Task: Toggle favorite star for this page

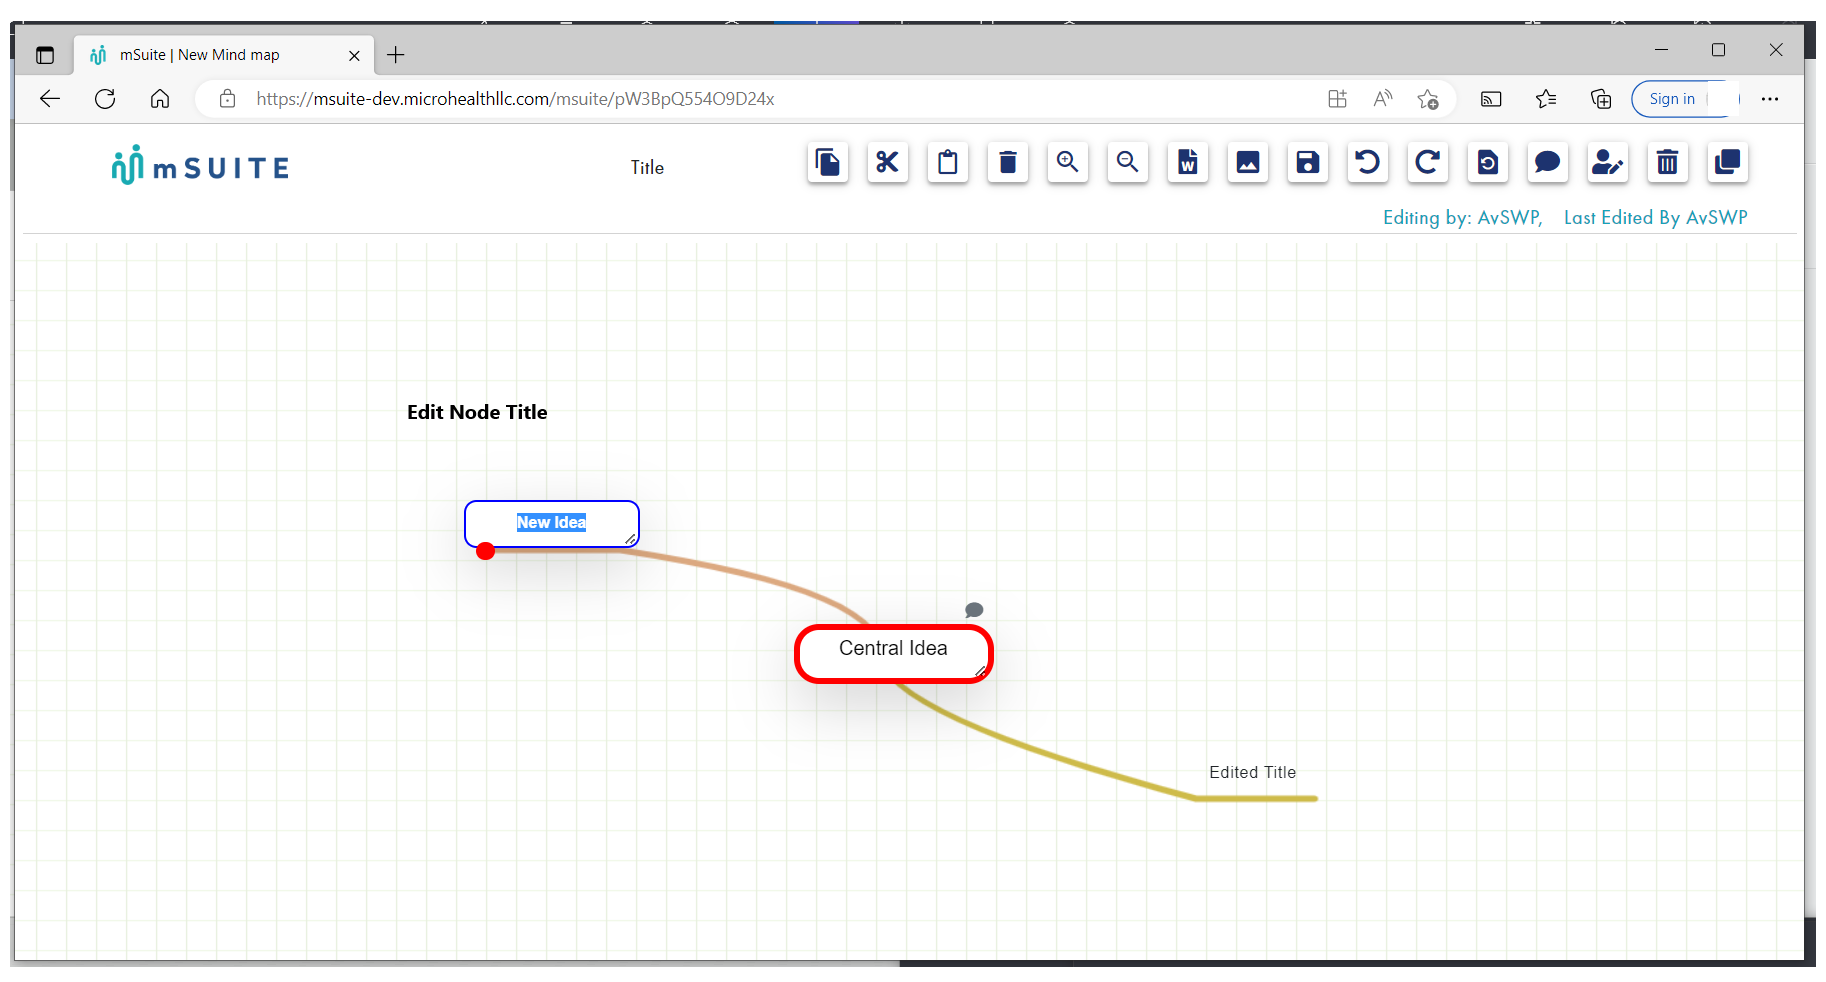Action: coord(1429,99)
